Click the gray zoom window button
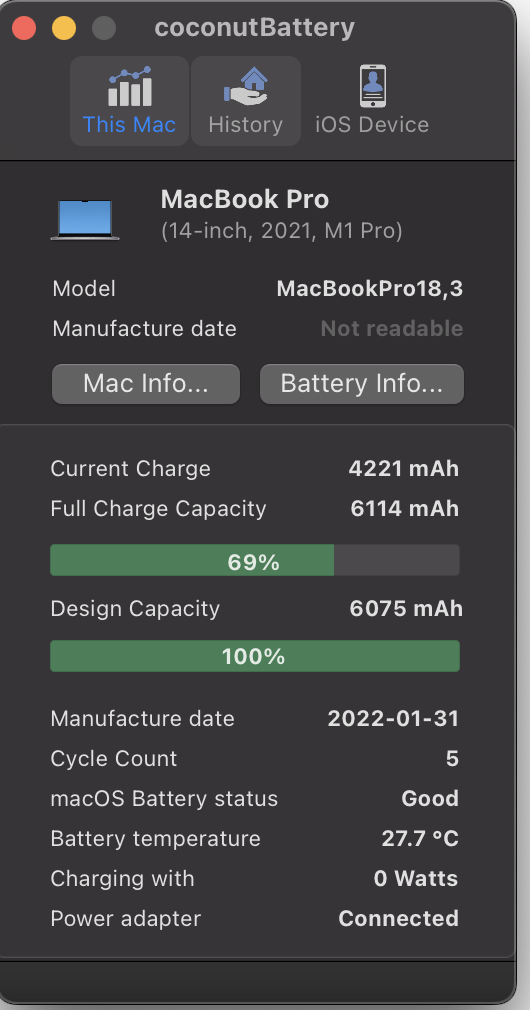Image resolution: width=530 pixels, height=1010 pixels. pos(104,28)
